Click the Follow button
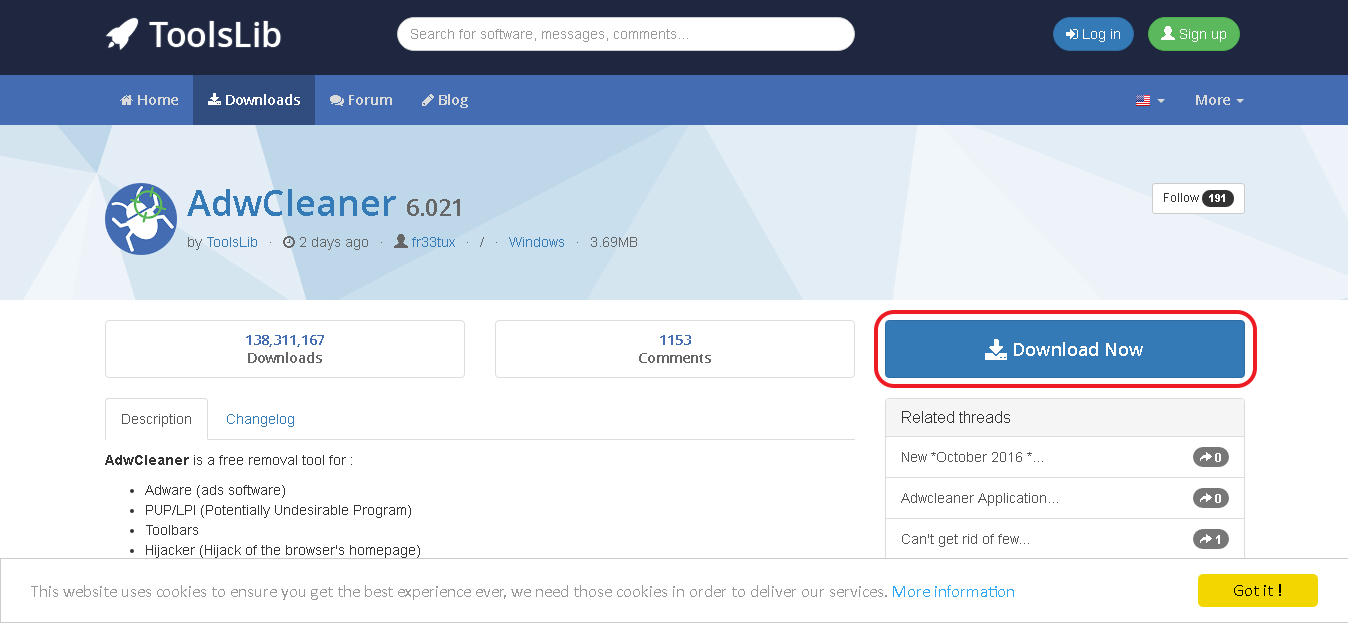The image size is (1348, 623). pos(1198,198)
